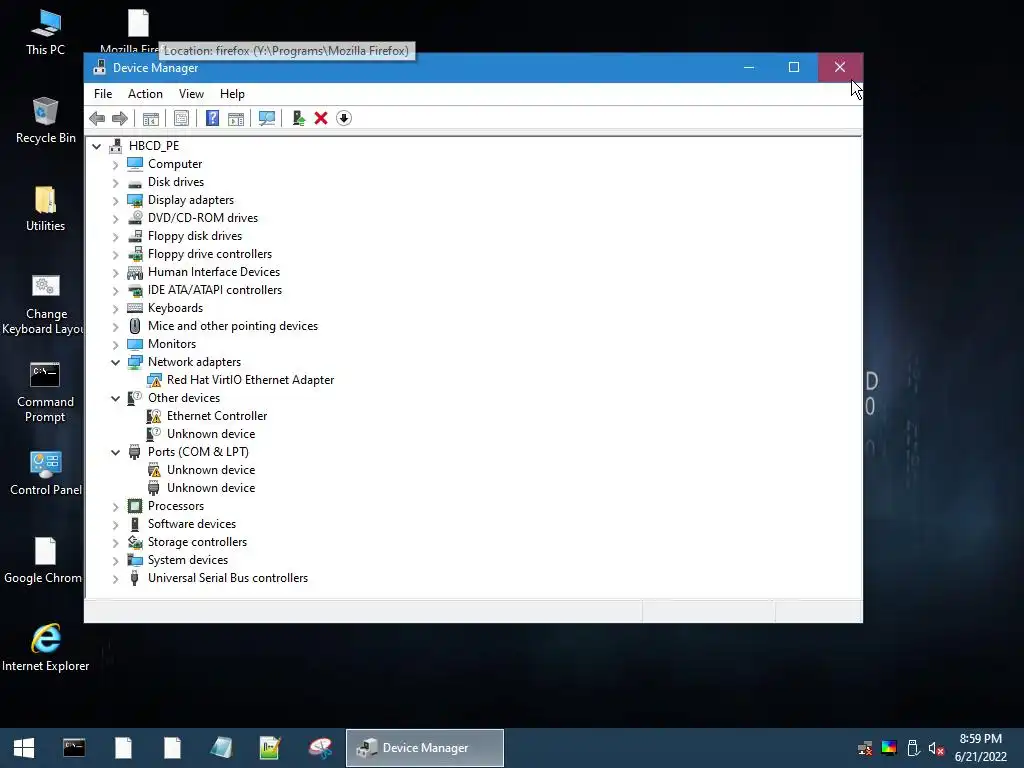The image size is (1024, 768).
Task: Select Unknown device under Other devices
Action: pyautogui.click(x=211, y=434)
